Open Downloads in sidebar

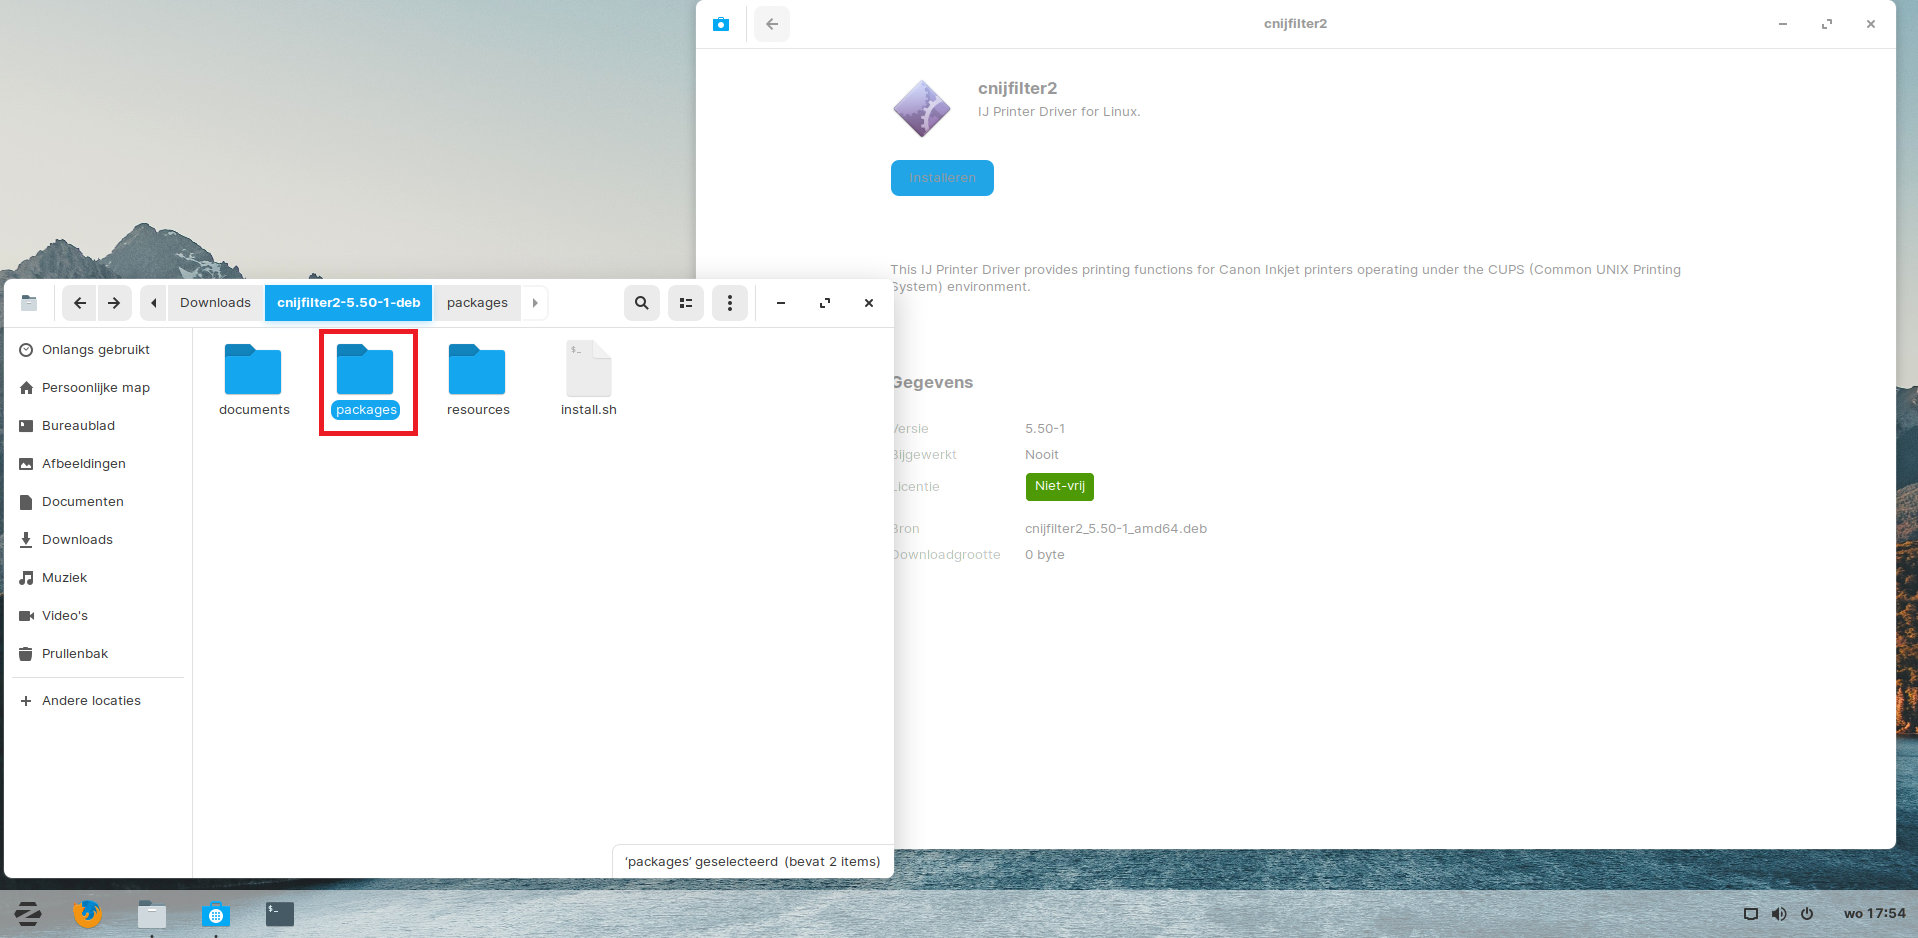[x=96, y=540]
